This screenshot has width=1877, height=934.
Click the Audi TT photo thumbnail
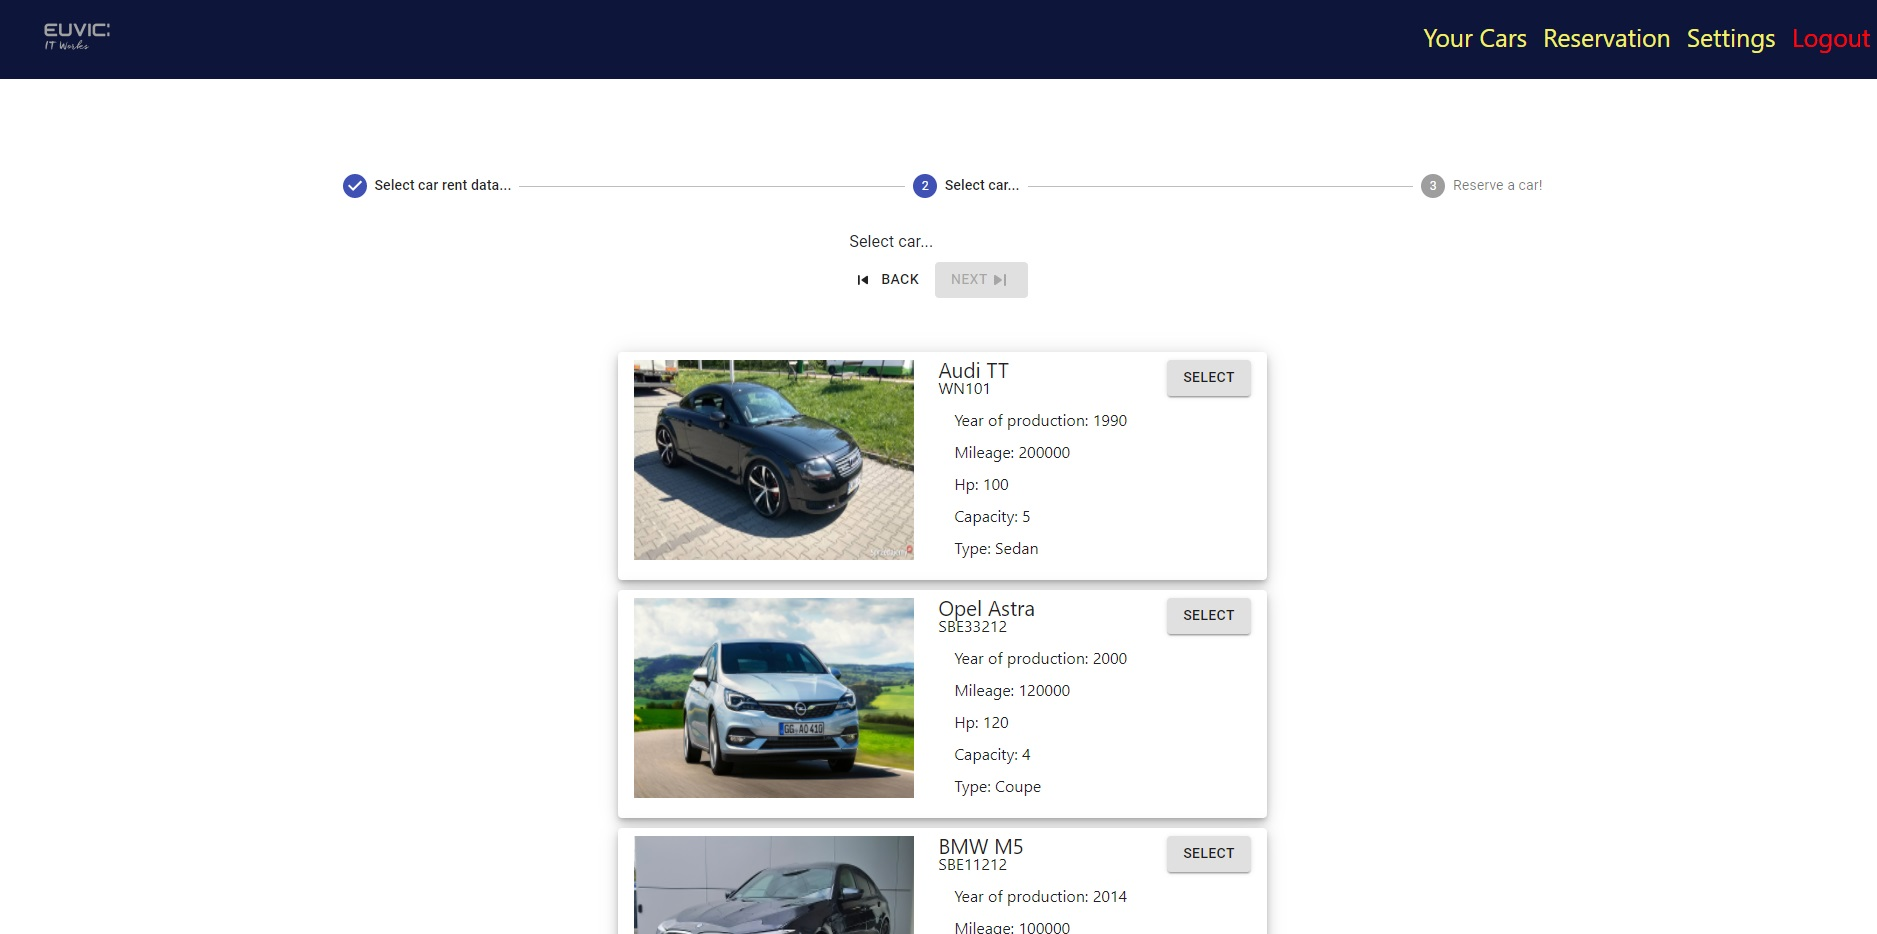(773, 460)
